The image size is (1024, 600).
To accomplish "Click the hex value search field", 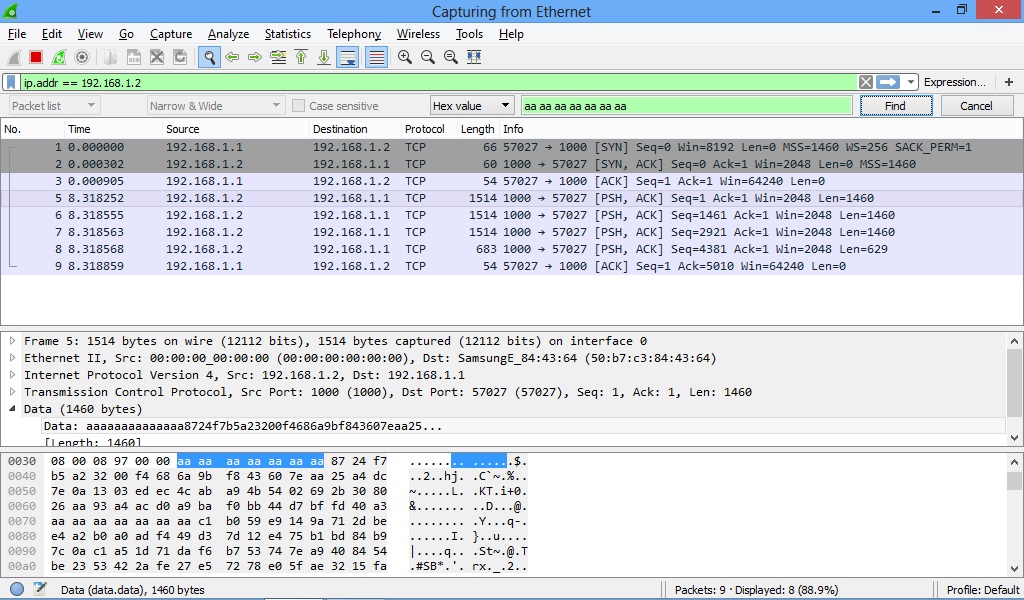I will point(686,106).
